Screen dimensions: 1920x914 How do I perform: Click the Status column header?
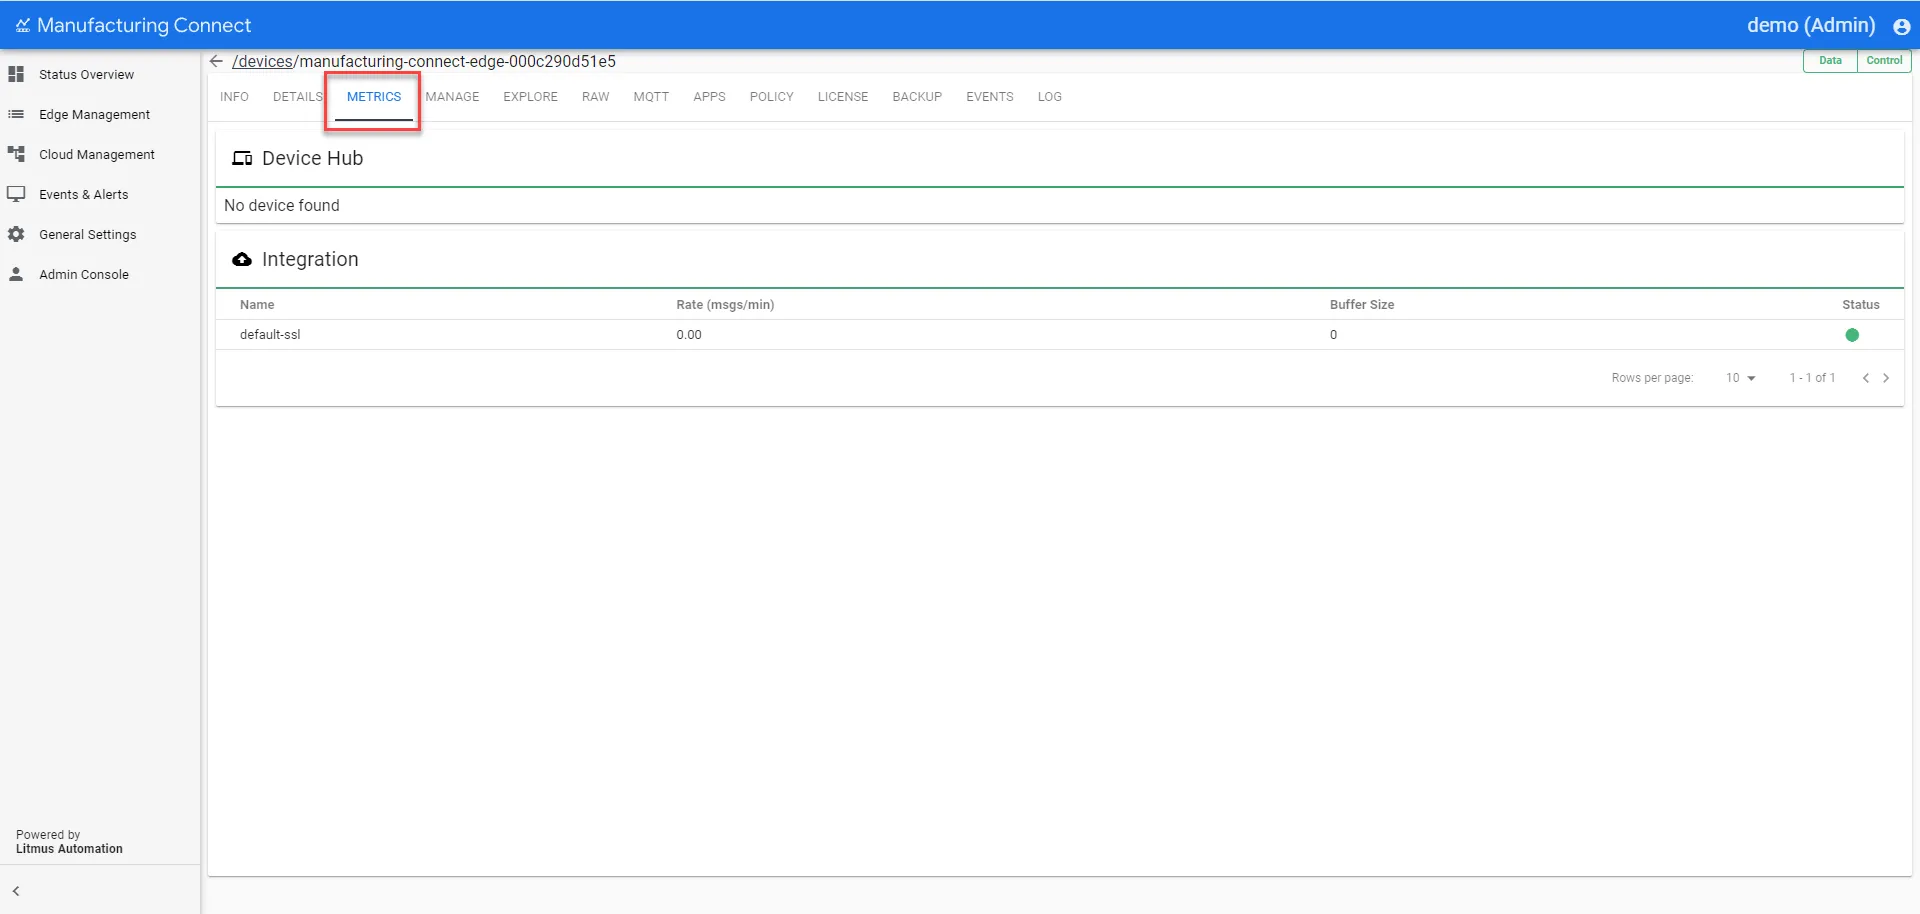click(x=1861, y=305)
